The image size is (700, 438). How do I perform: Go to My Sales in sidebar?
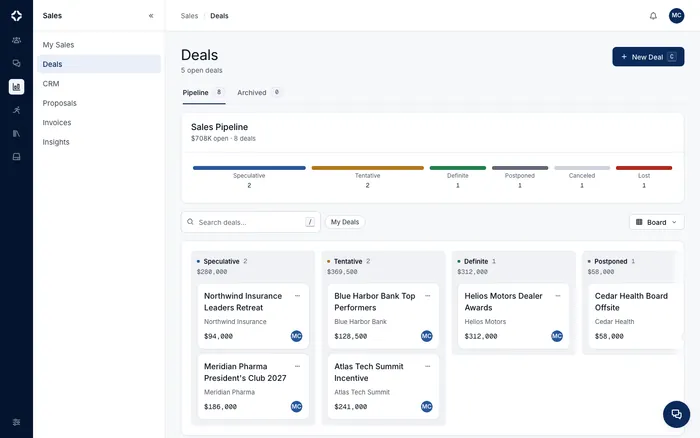pos(99,45)
